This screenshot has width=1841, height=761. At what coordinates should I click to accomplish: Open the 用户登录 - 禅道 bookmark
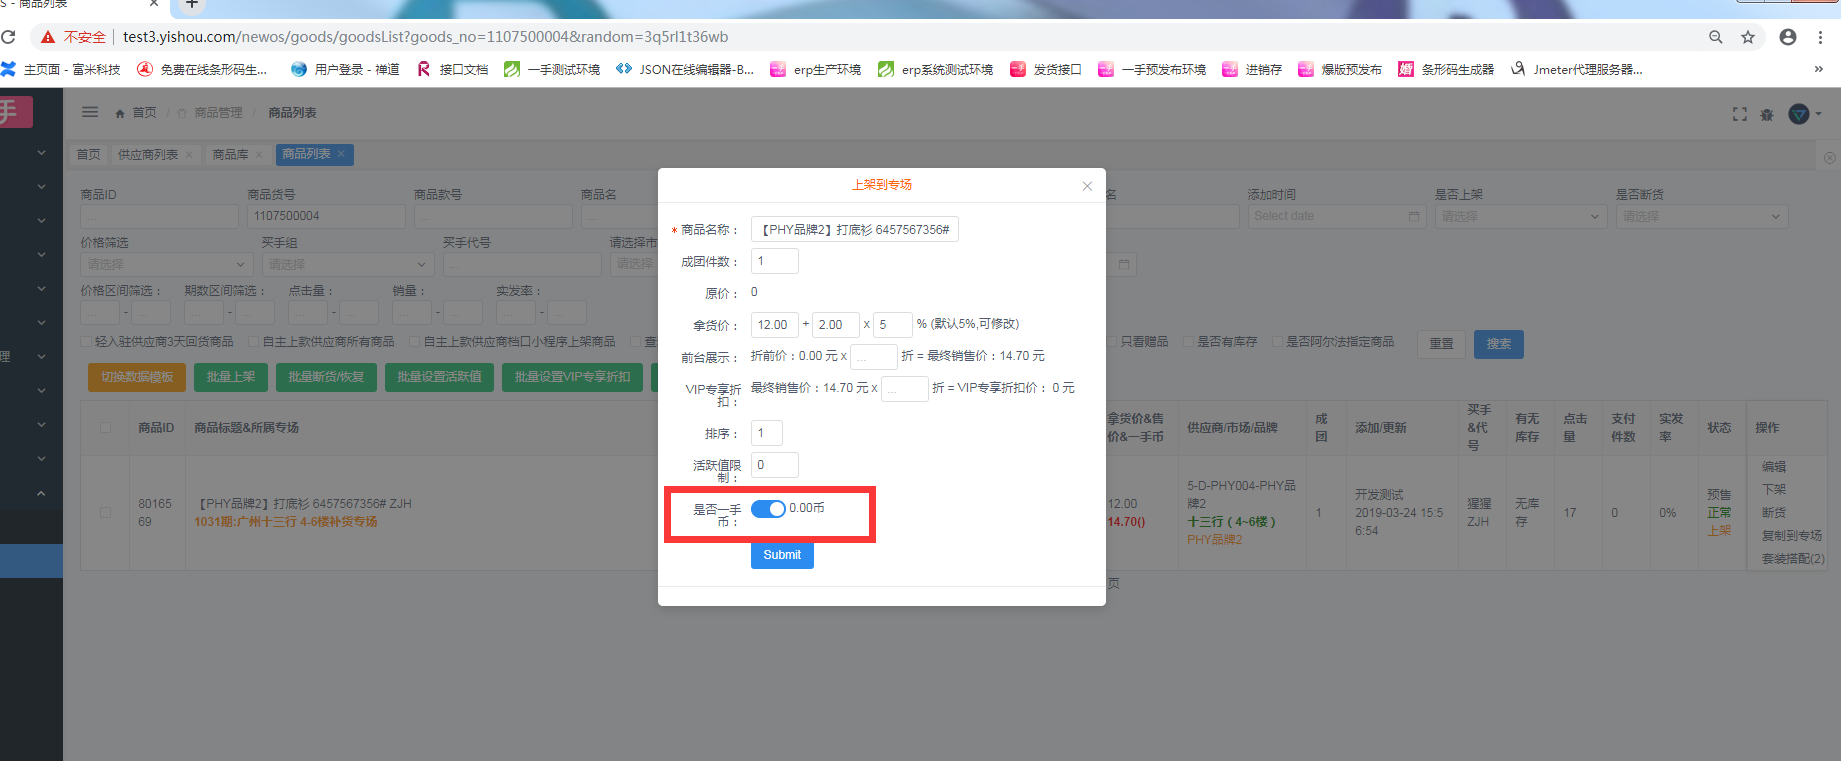(x=345, y=69)
